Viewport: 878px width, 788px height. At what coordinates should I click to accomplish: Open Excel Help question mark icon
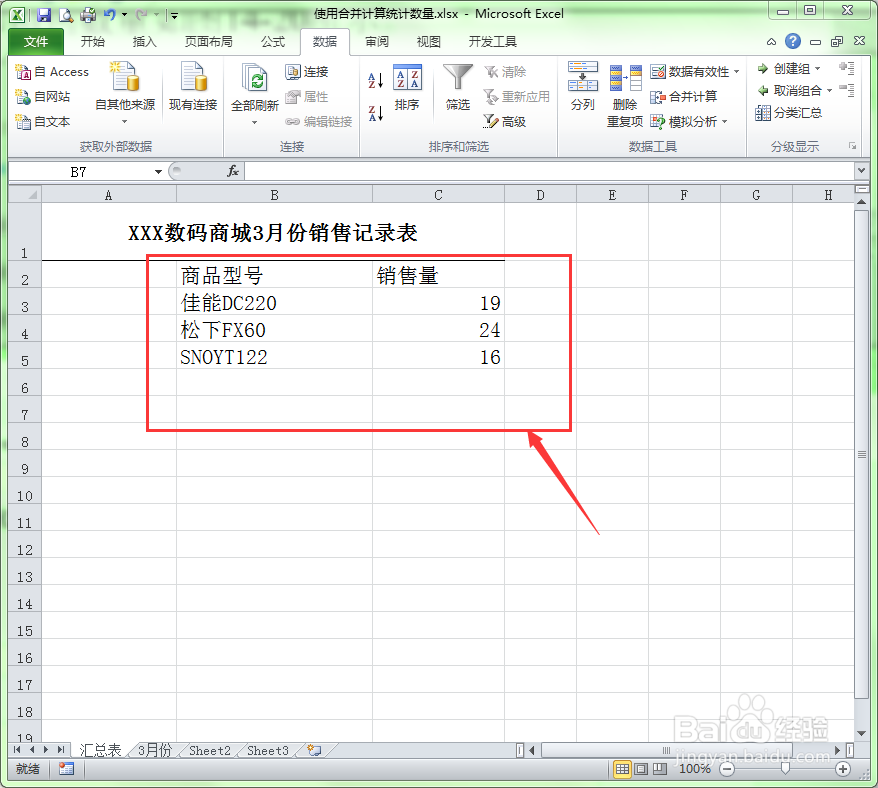point(792,41)
